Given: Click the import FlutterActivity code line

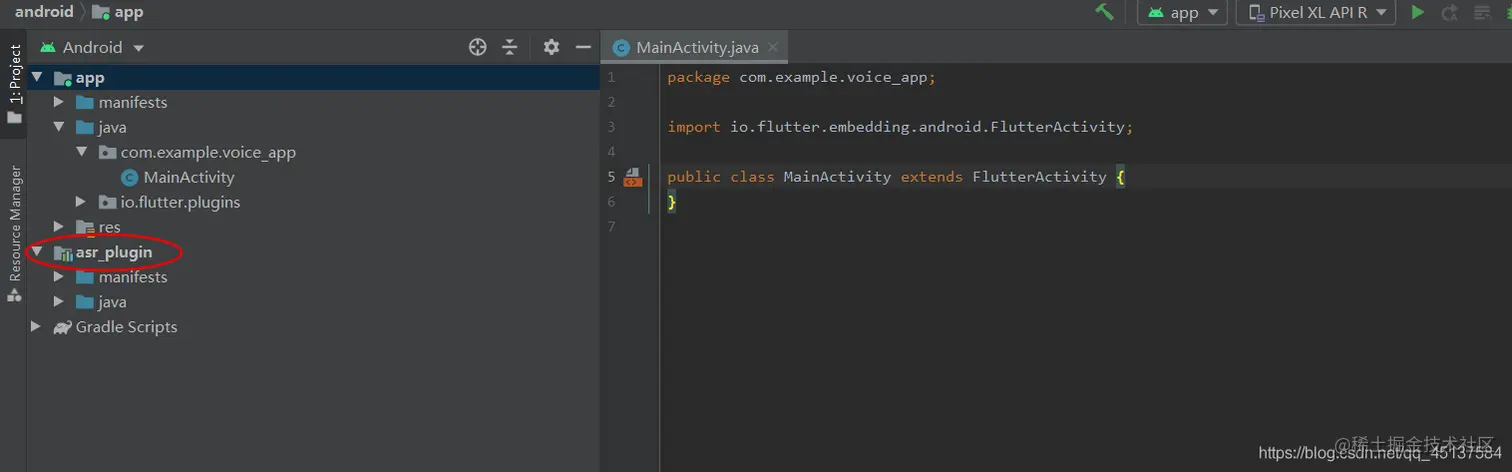Looking at the screenshot, I should (x=900, y=127).
